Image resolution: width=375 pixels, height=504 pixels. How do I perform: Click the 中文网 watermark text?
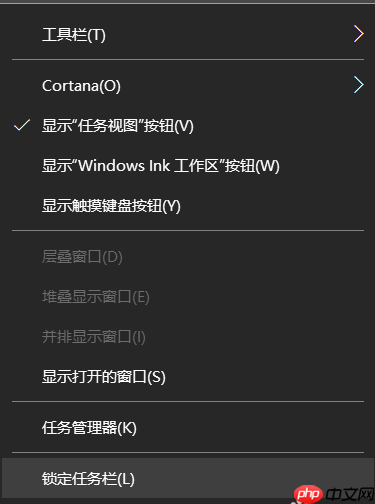[x=350, y=495]
